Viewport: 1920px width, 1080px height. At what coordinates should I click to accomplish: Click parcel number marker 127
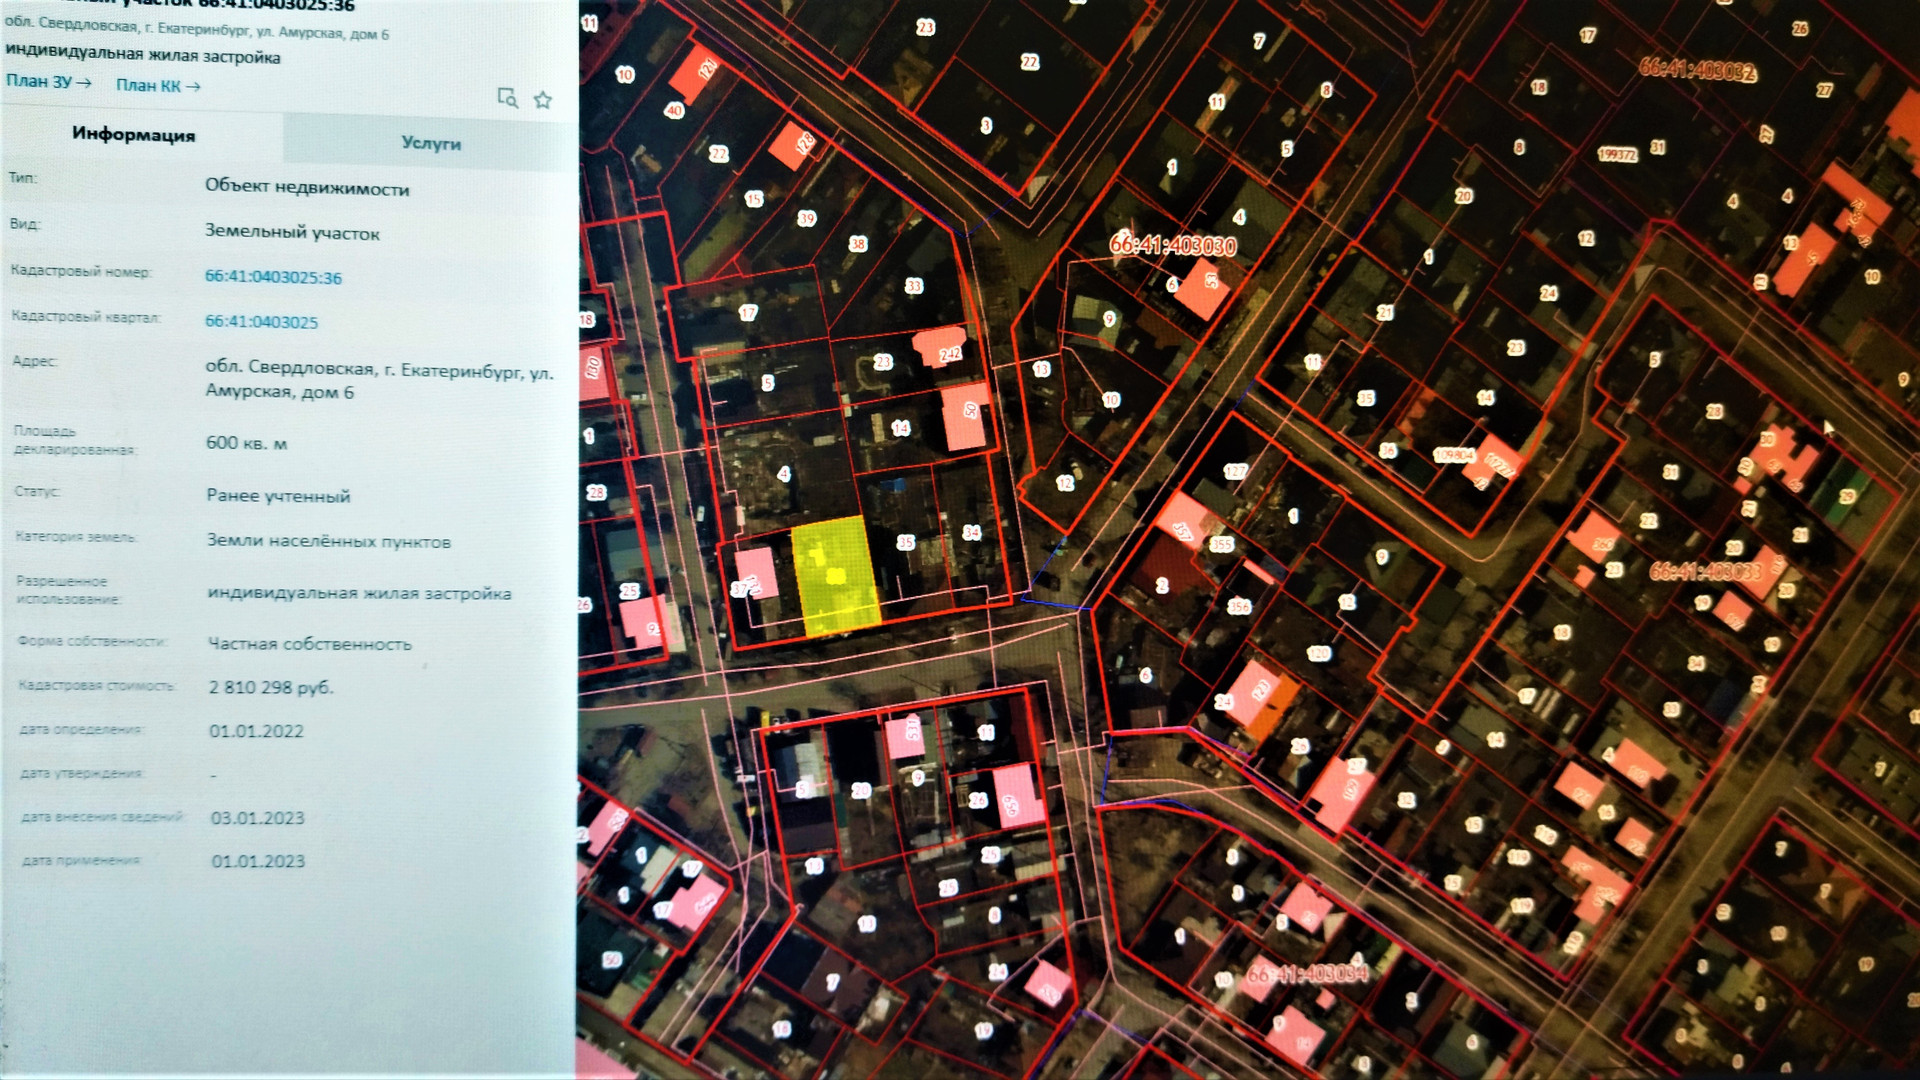pos(1235,471)
